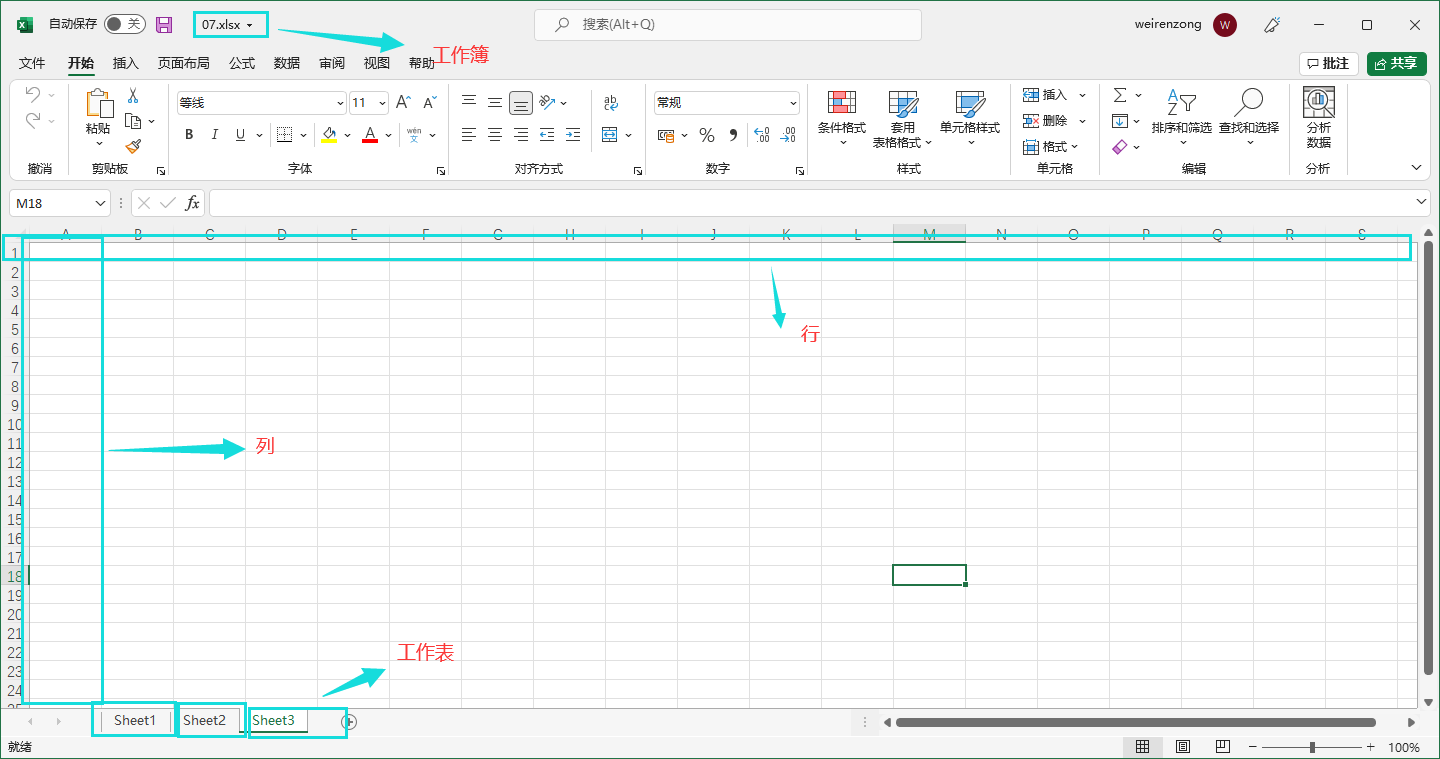Add a new sheet with plus icon
The height and width of the screenshot is (759, 1440).
[x=349, y=721]
